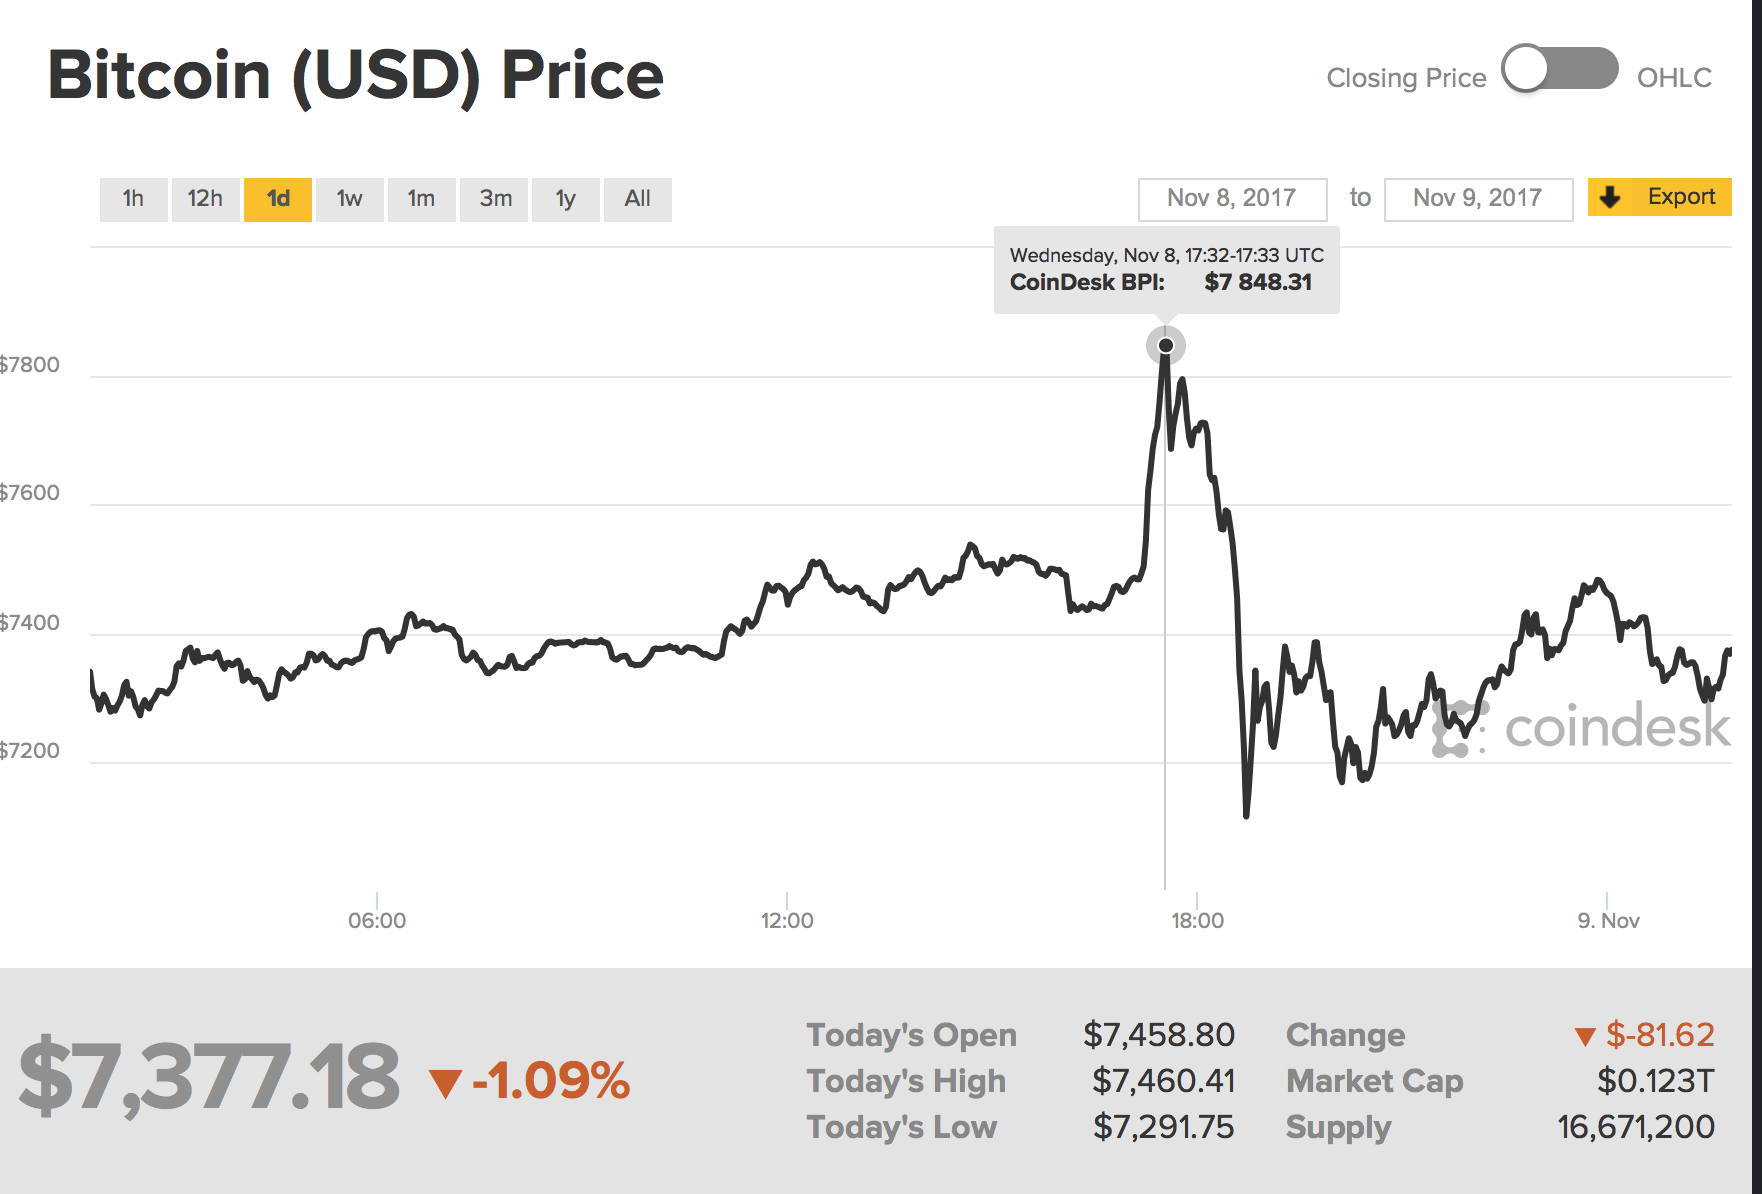
Task: Display All-time price history
Action: [637, 199]
